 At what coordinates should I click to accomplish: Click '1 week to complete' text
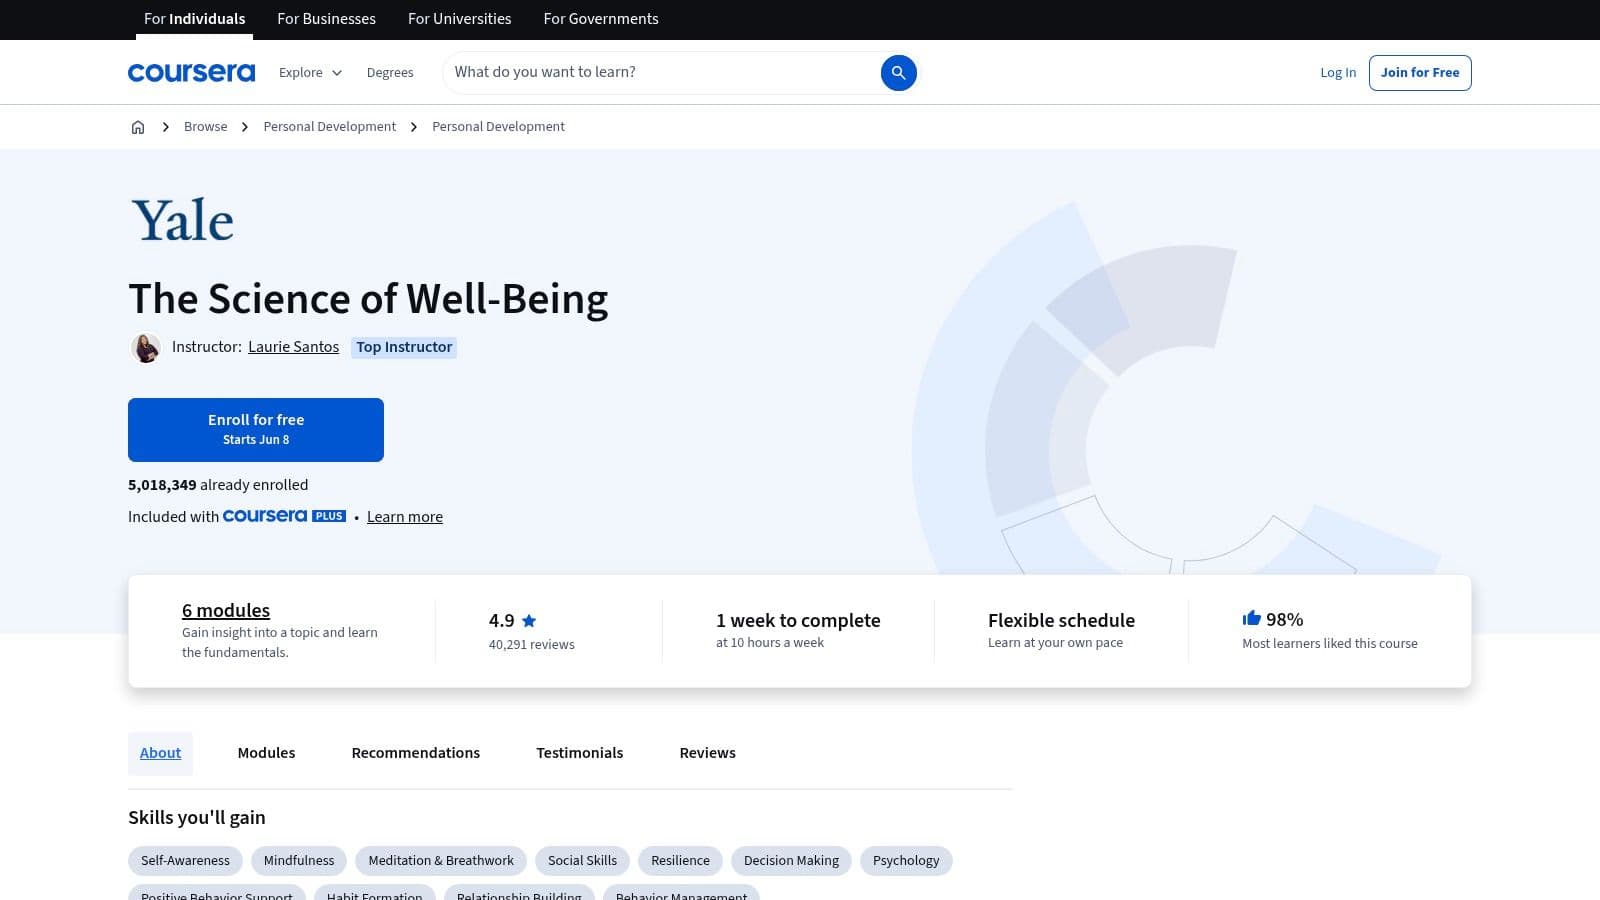point(798,620)
